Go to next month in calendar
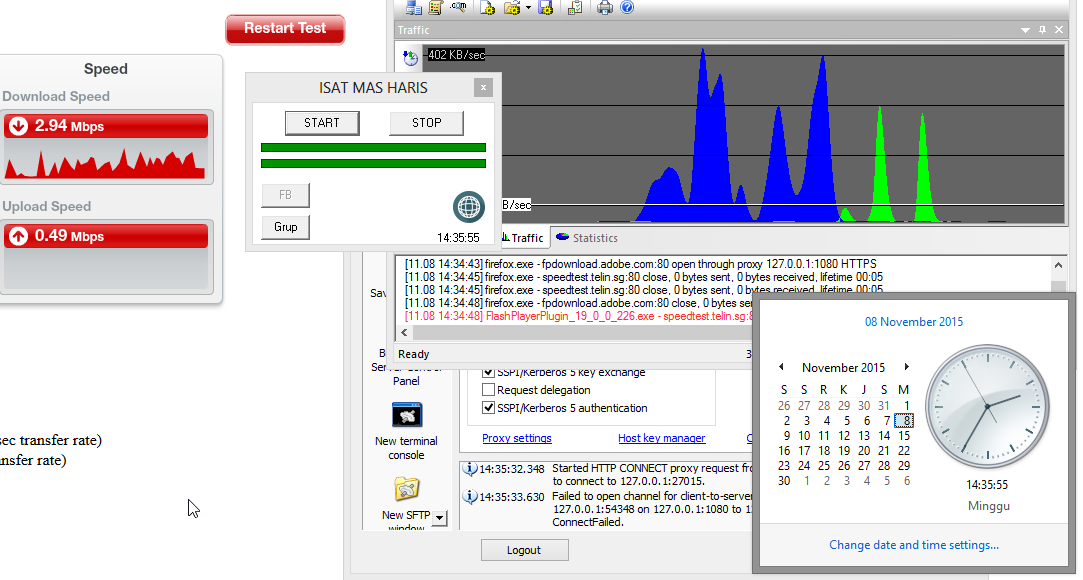This screenshot has width=1083, height=580. point(907,367)
